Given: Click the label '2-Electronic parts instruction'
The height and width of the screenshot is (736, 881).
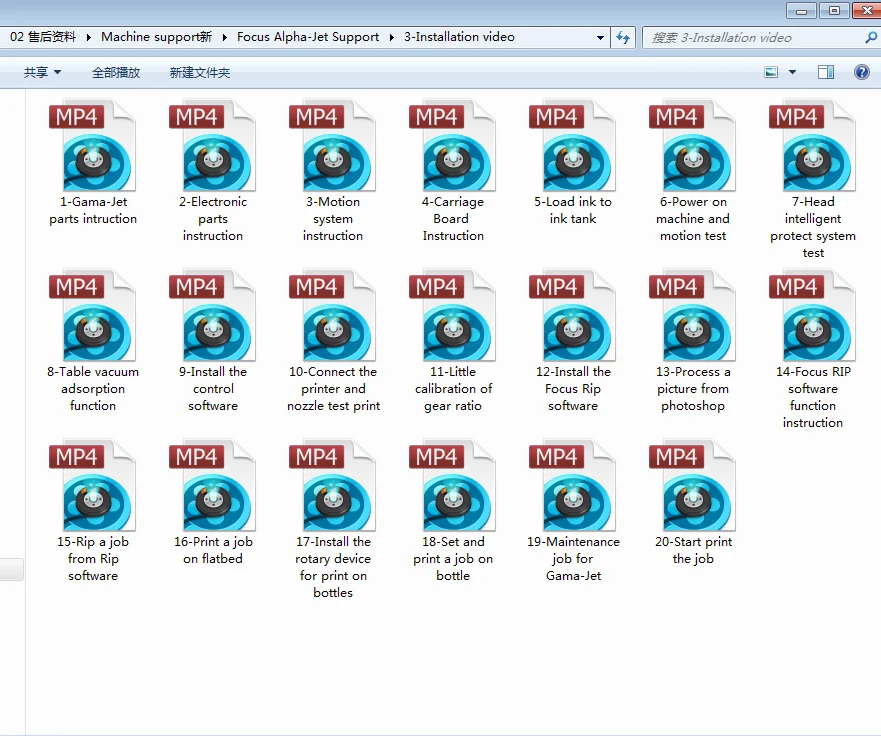Looking at the screenshot, I should 213,219.
